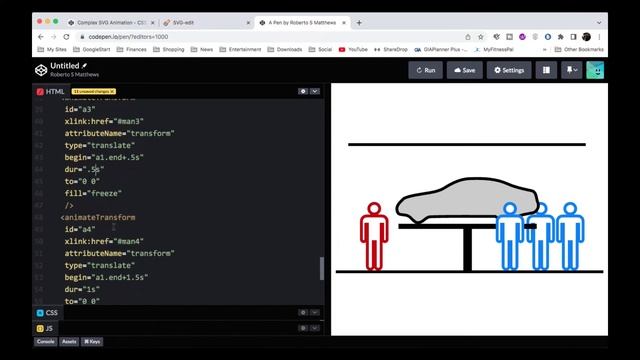Open the Console panel
The width and height of the screenshot is (640, 360).
[46, 342]
